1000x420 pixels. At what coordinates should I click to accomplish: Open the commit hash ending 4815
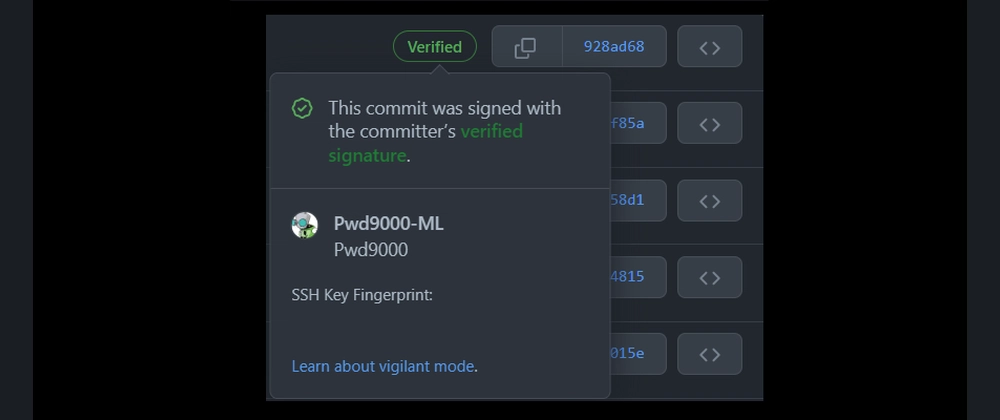(x=628, y=277)
